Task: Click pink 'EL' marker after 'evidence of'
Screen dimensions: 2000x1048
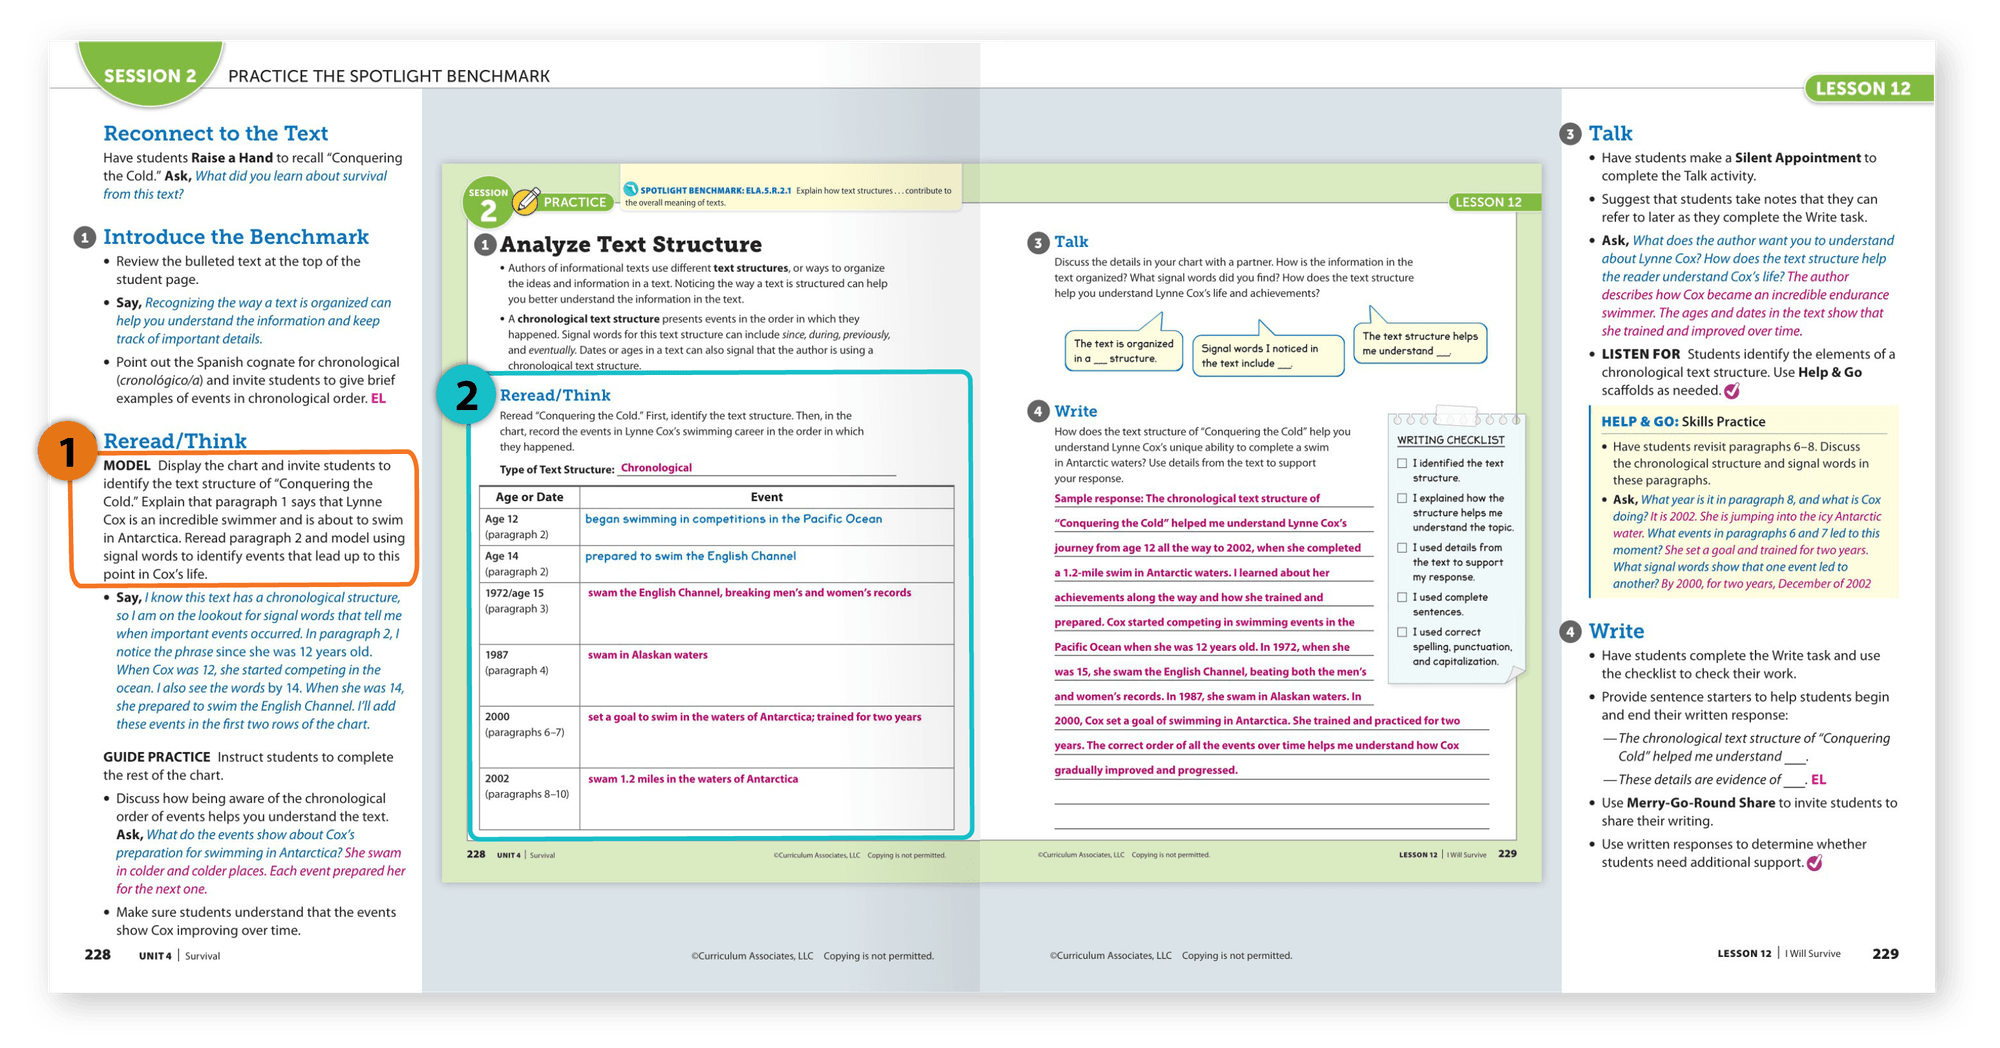Action: click(1819, 780)
